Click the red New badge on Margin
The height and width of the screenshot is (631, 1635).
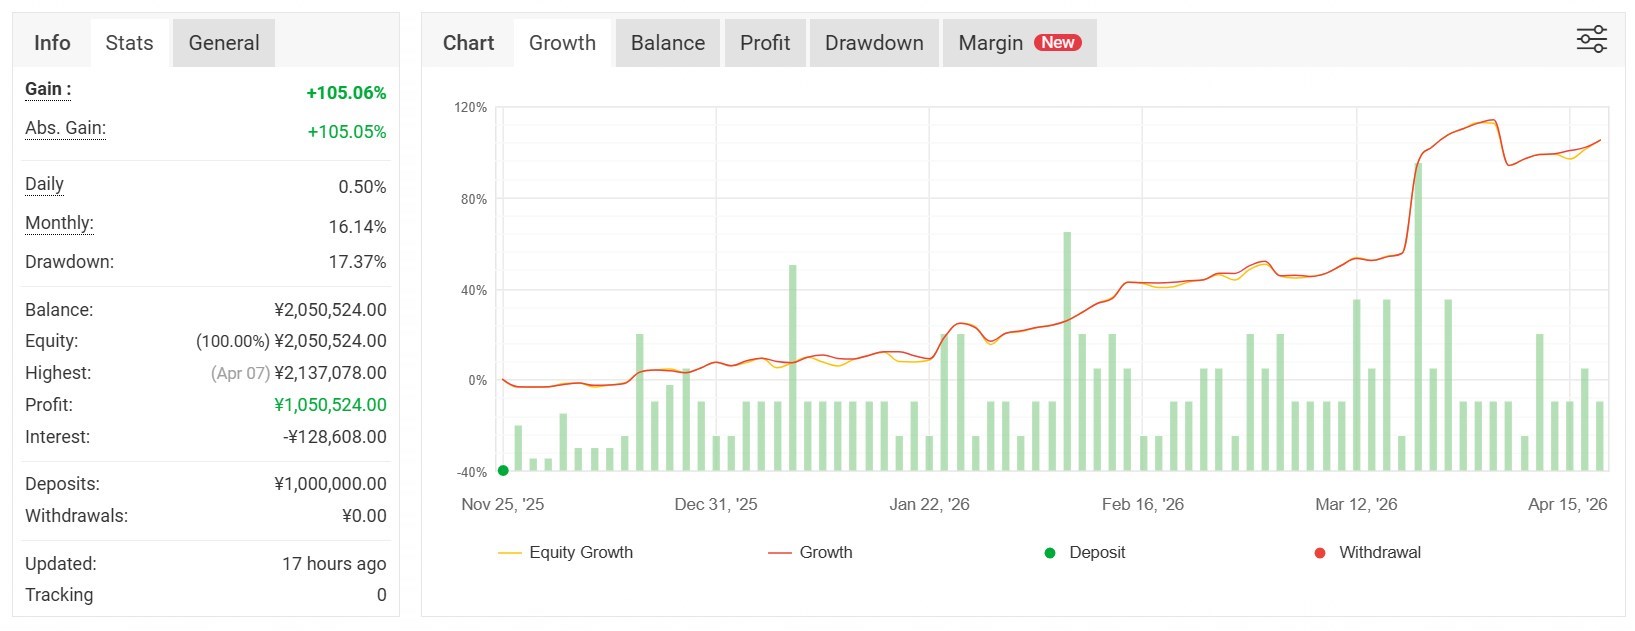click(1057, 42)
